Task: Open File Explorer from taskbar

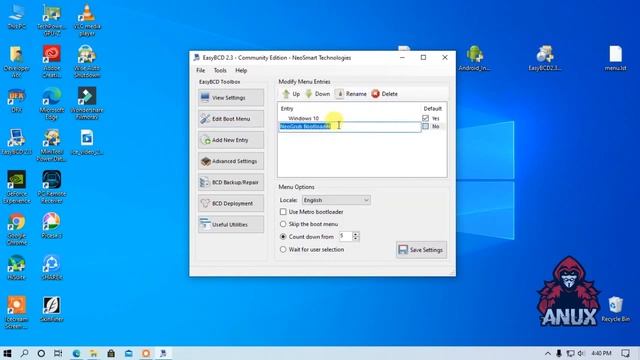Action: click(x=93, y=353)
